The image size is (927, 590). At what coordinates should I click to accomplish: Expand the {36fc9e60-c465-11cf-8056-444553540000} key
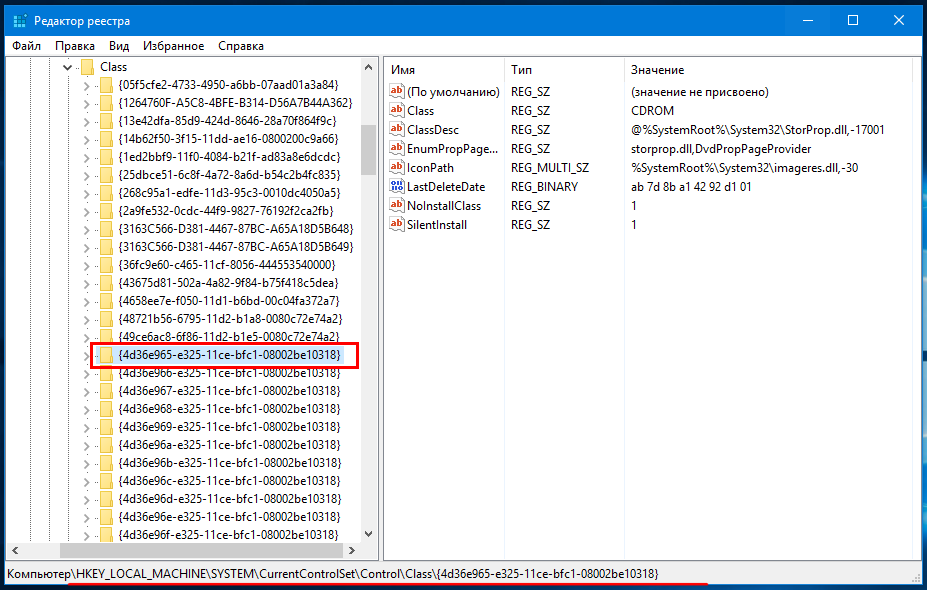coord(86,265)
